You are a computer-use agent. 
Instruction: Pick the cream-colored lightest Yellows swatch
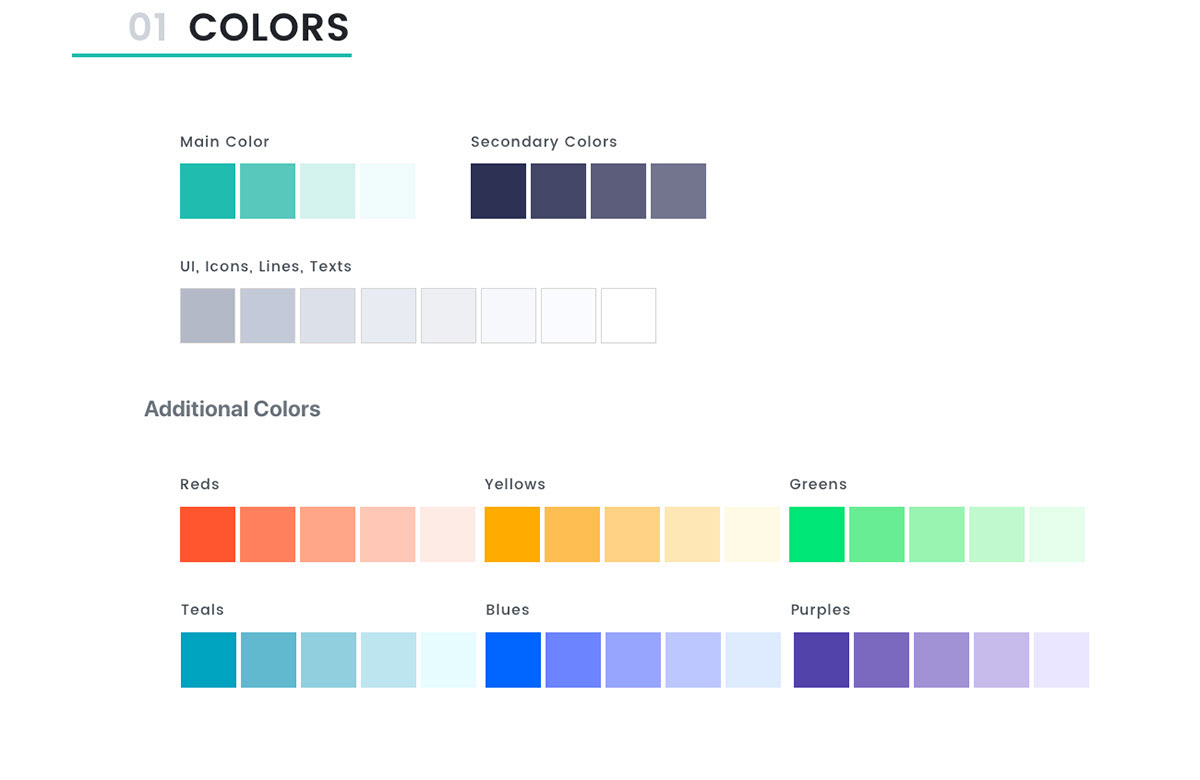752,534
